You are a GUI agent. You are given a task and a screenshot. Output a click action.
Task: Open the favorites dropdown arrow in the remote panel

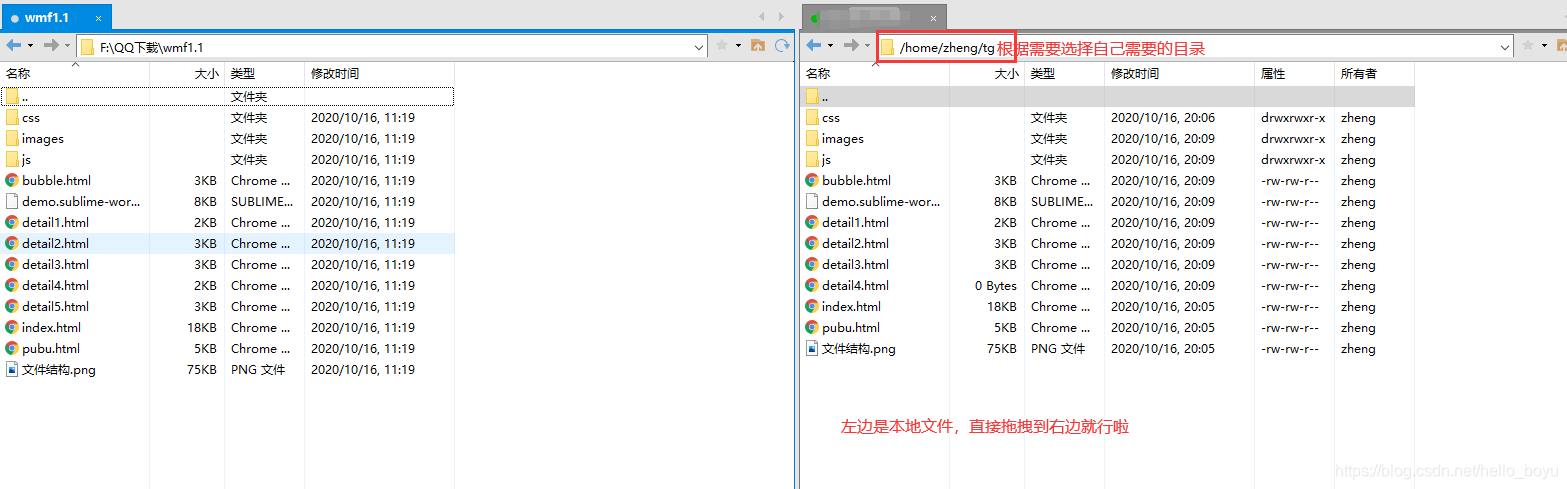pyautogui.click(x=1545, y=46)
